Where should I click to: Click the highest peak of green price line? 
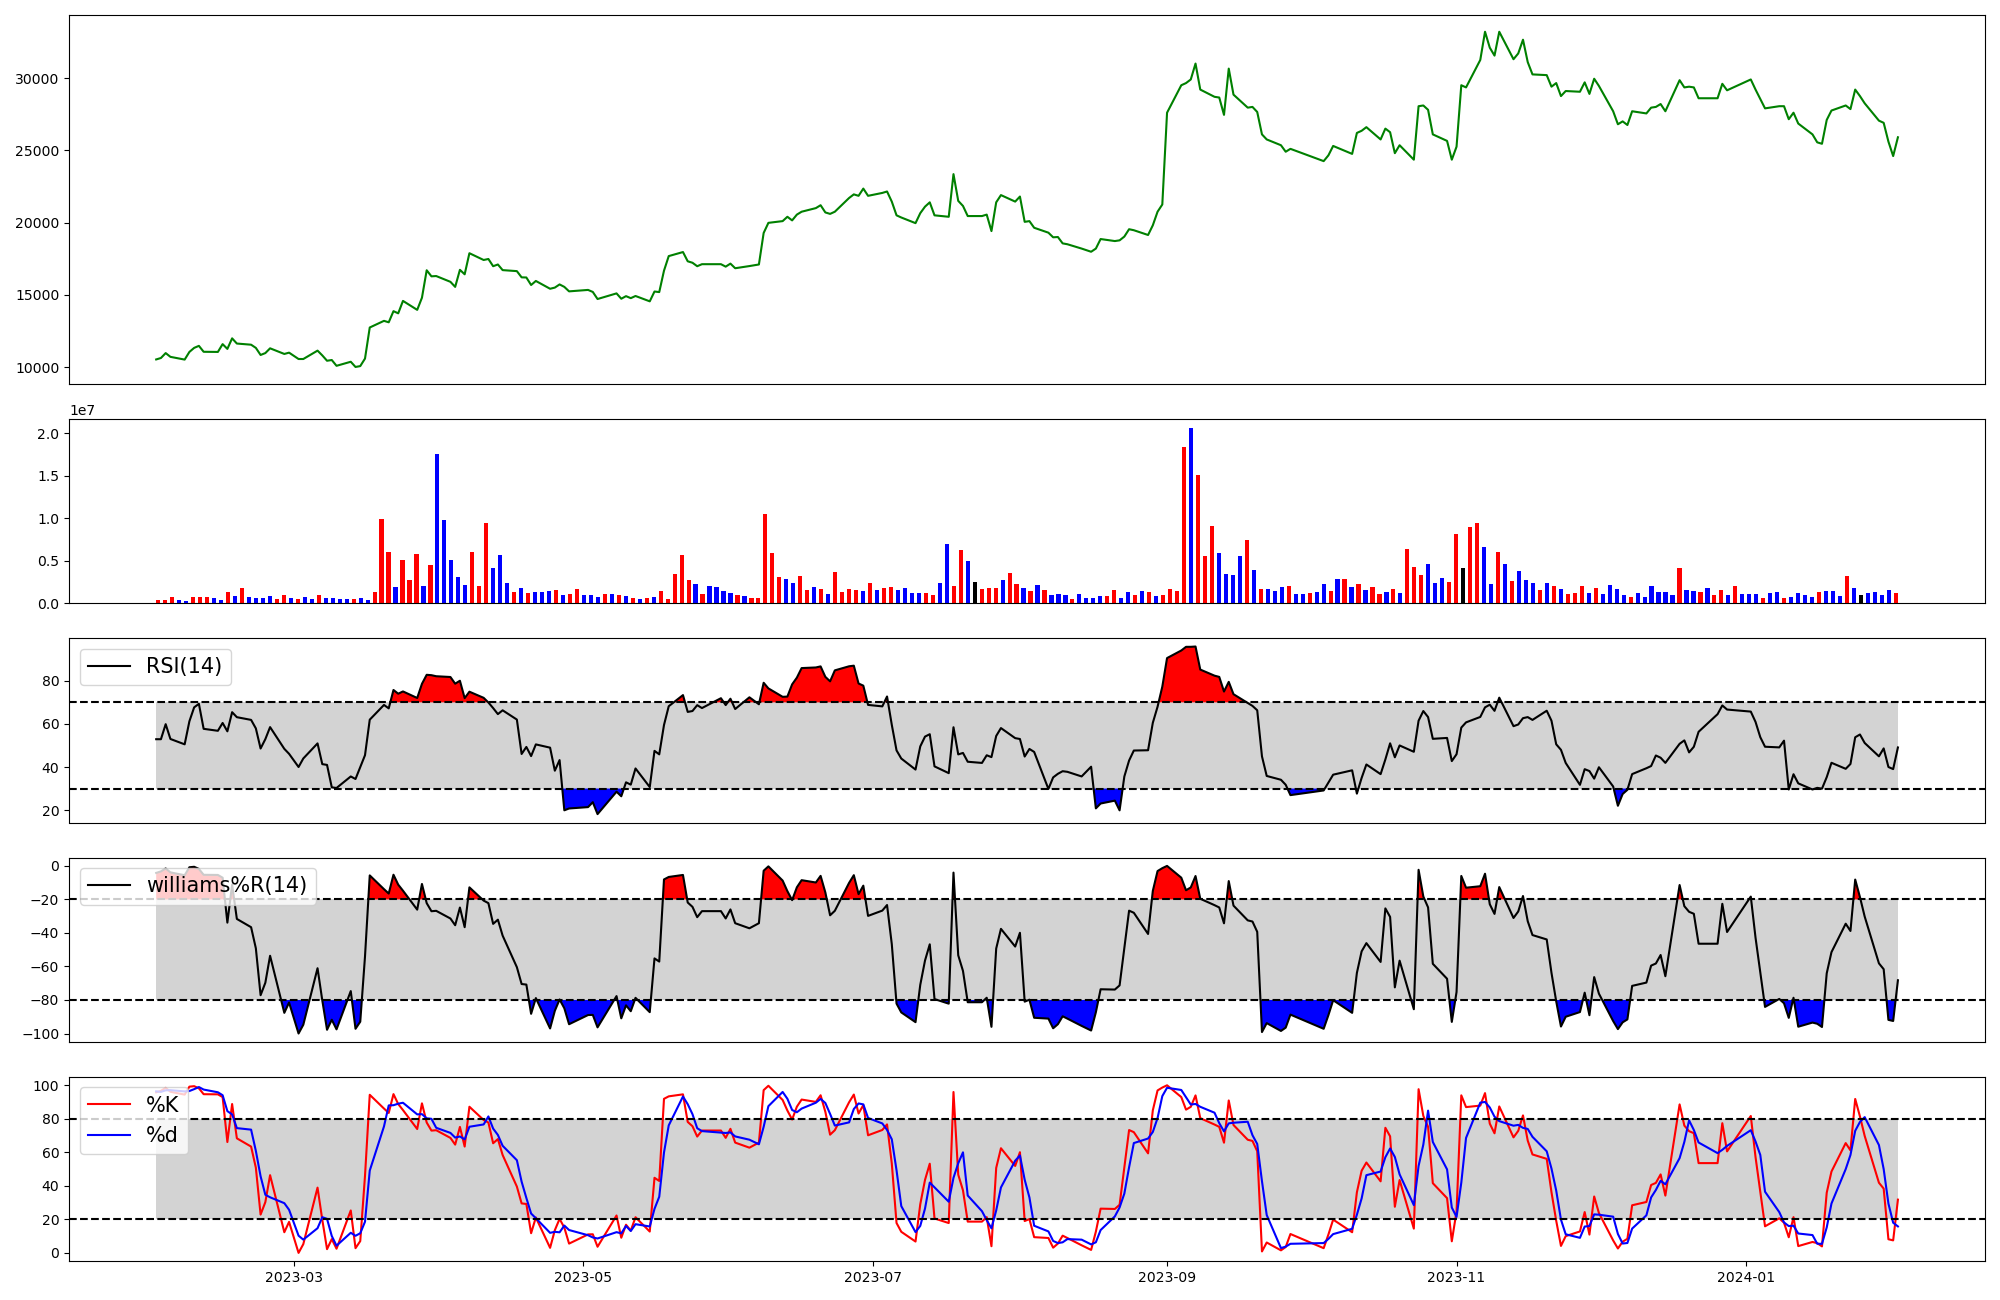[1485, 32]
